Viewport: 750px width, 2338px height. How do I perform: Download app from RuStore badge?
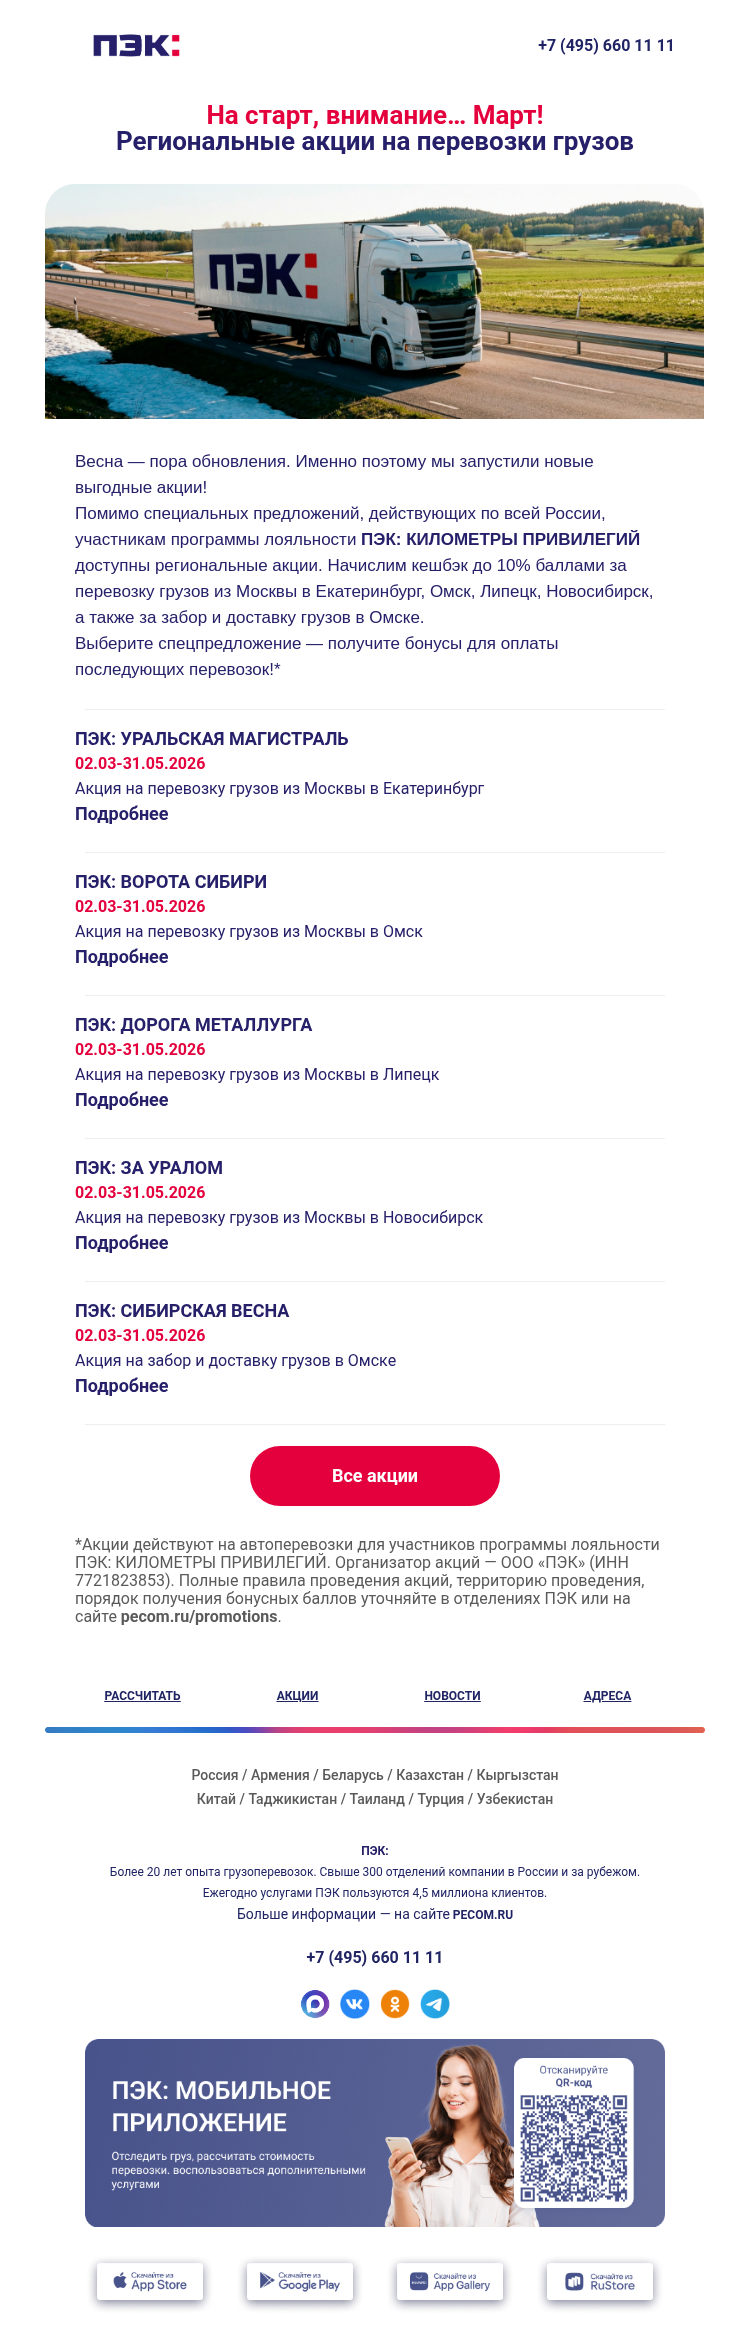point(600,2281)
